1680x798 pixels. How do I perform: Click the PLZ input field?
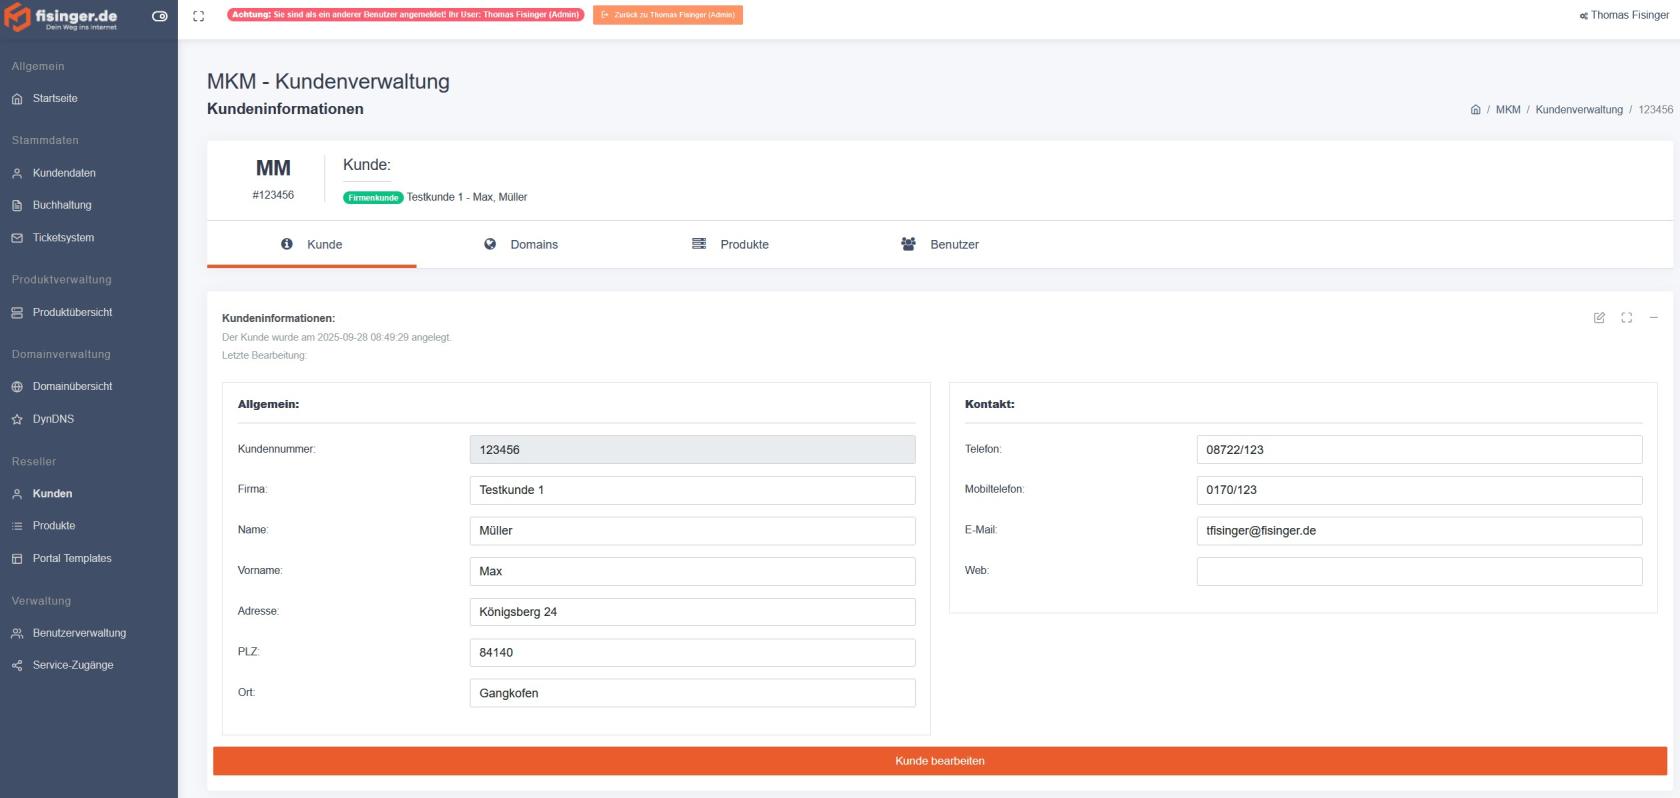point(692,653)
